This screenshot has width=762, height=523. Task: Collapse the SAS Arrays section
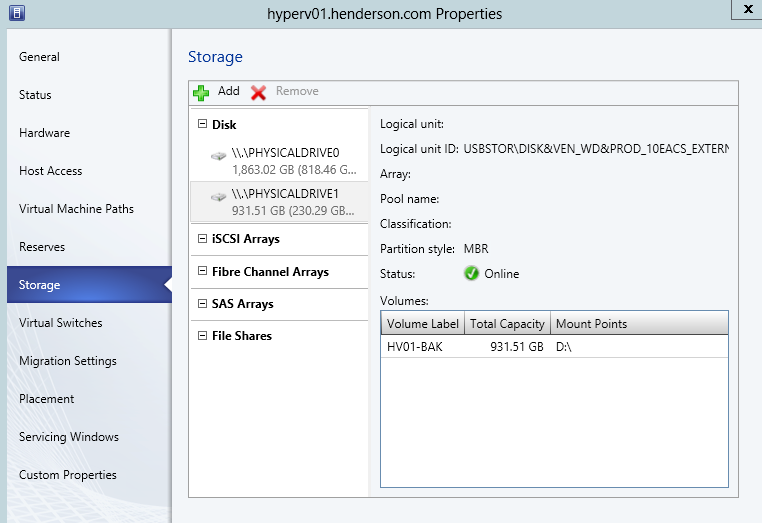[x=202, y=303]
